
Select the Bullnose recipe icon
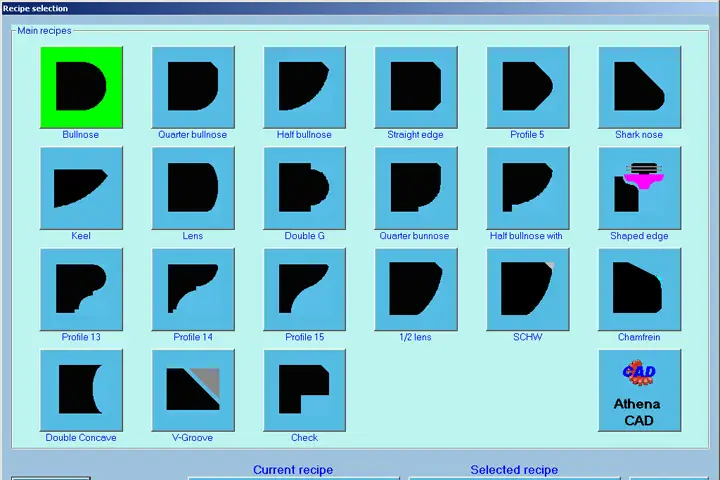(81, 87)
